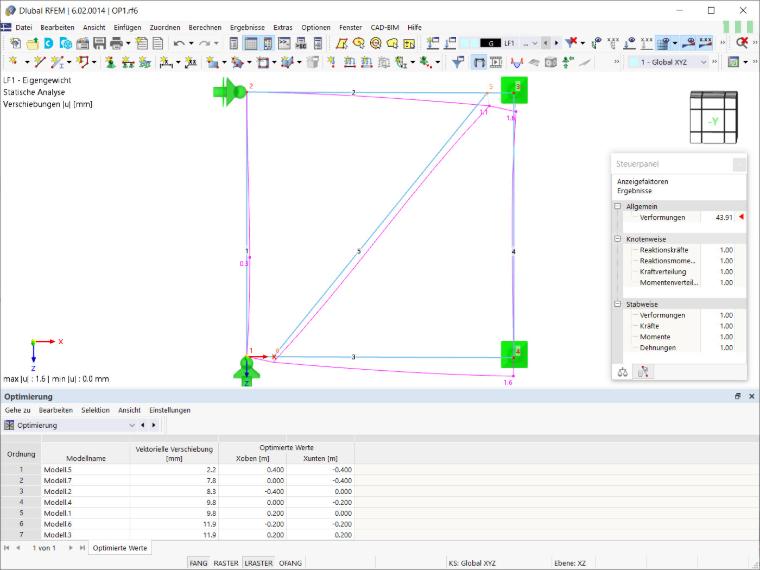
Task: Click the black G load case color swatch
Action: [490, 43]
